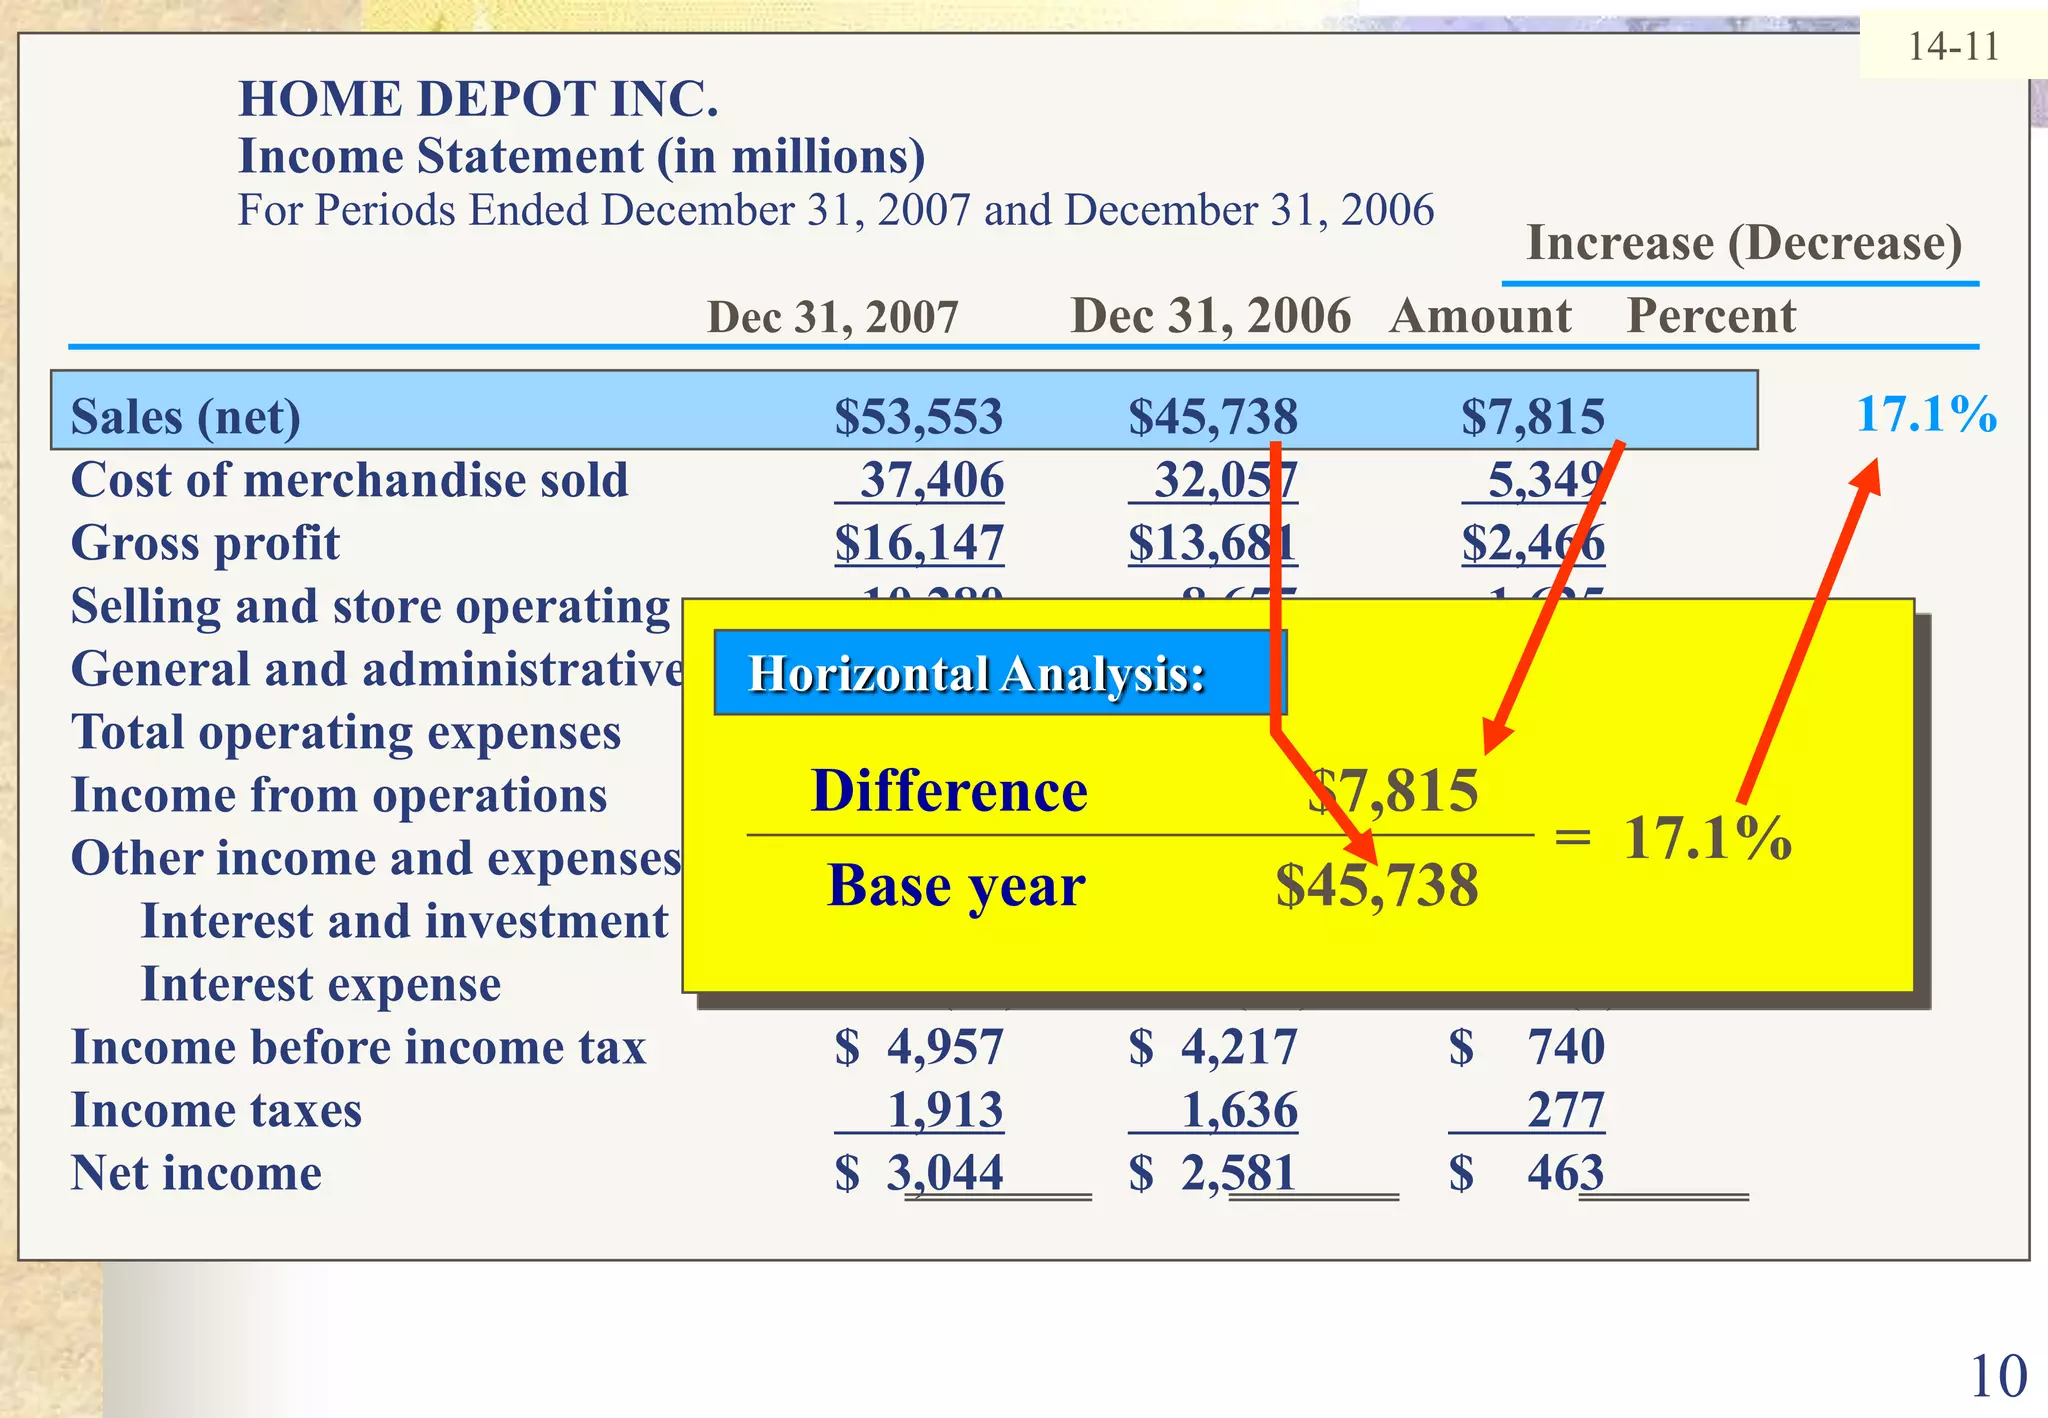Click the income taxes value 1,913
The height and width of the screenshot is (1418, 2048).
tap(945, 1110)
